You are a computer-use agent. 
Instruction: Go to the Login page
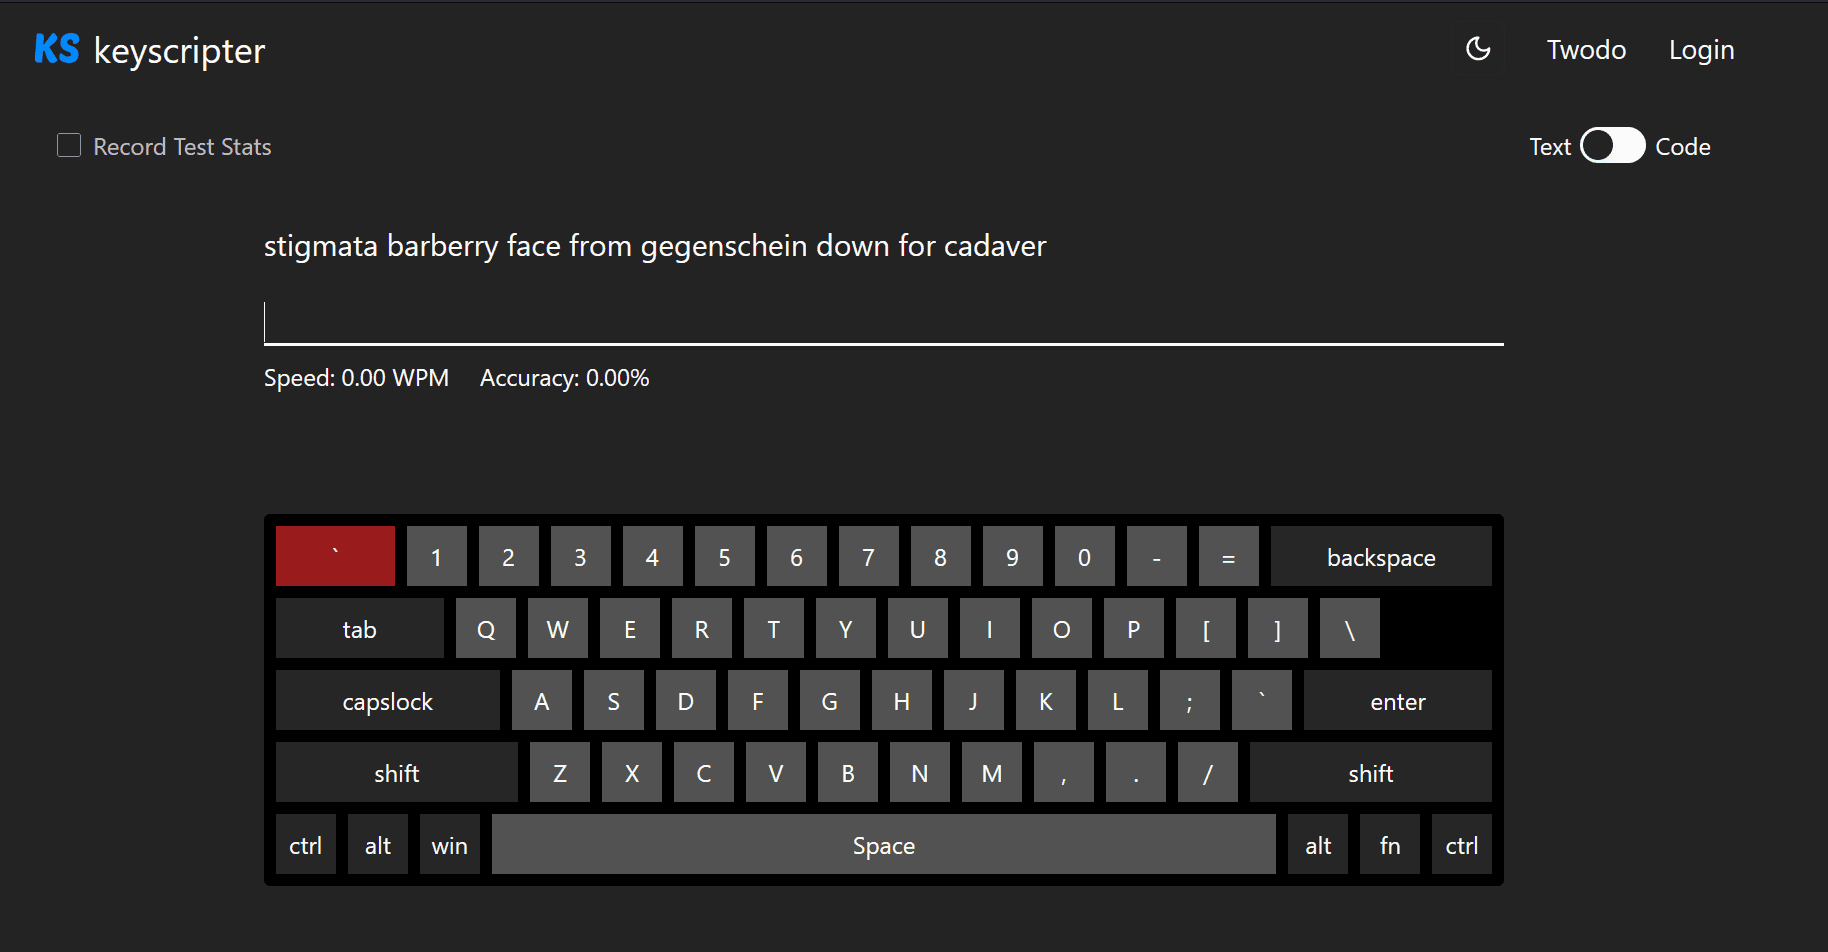[x=1701, y=50]
